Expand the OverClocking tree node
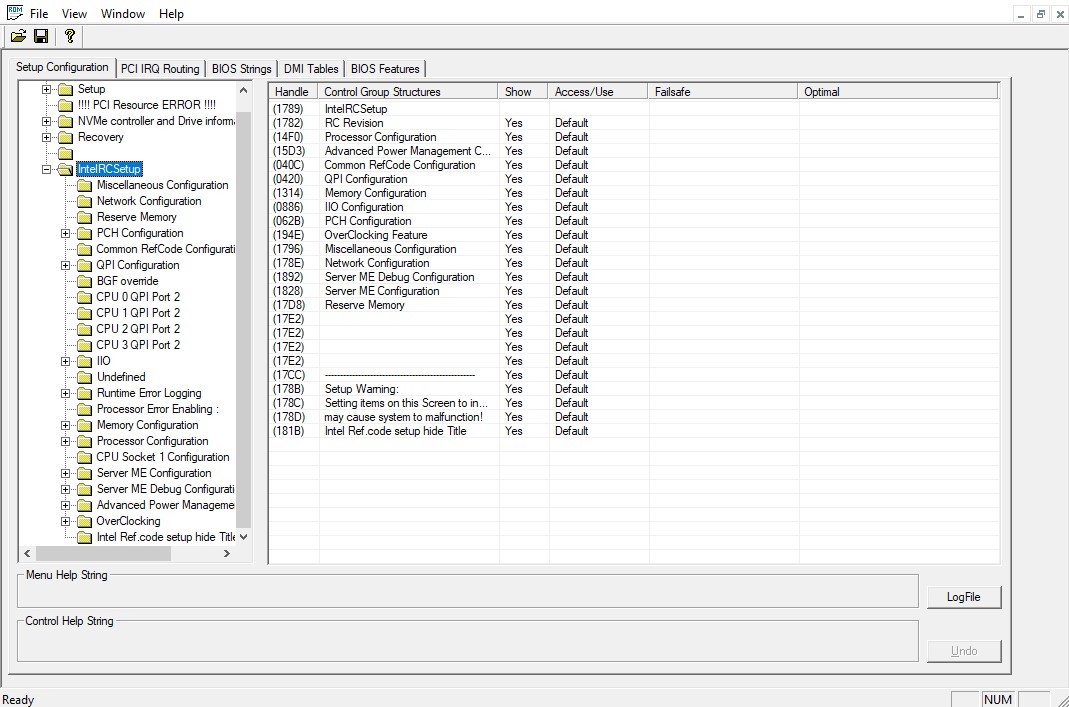Image resolution: width=1069 pixels, height=707 pixels. click(66, 521)
